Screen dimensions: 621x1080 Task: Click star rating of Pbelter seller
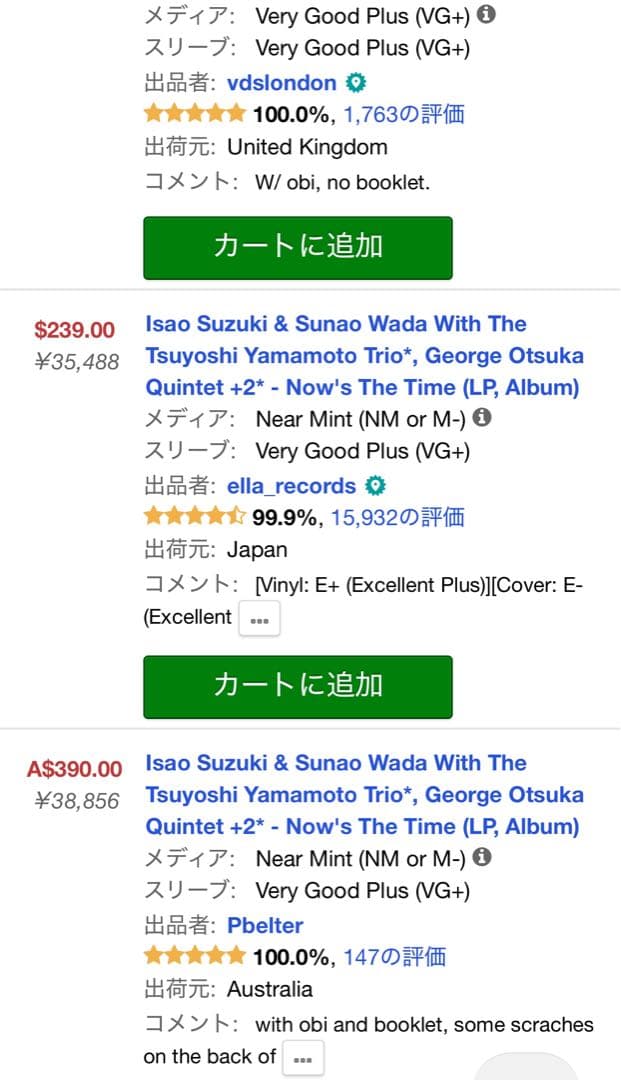[194, 957]
